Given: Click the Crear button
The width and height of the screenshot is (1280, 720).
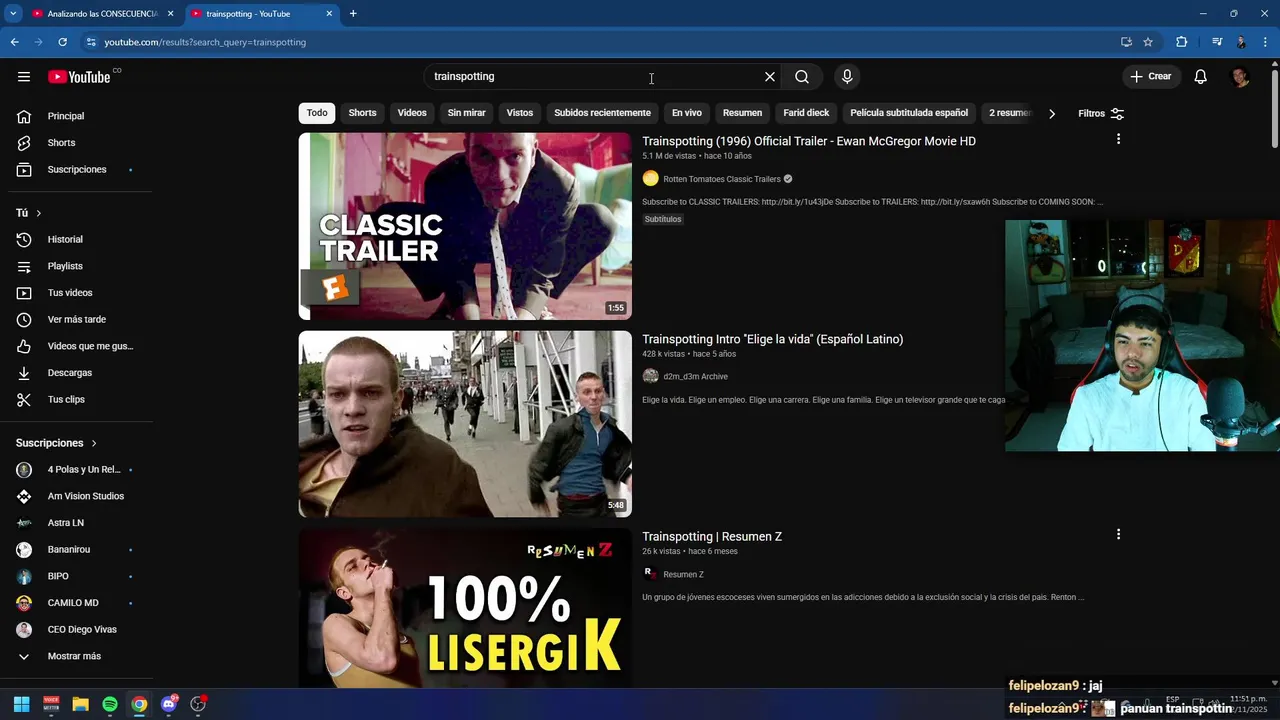Looking at the screenshot, I should click(1151, 77).
